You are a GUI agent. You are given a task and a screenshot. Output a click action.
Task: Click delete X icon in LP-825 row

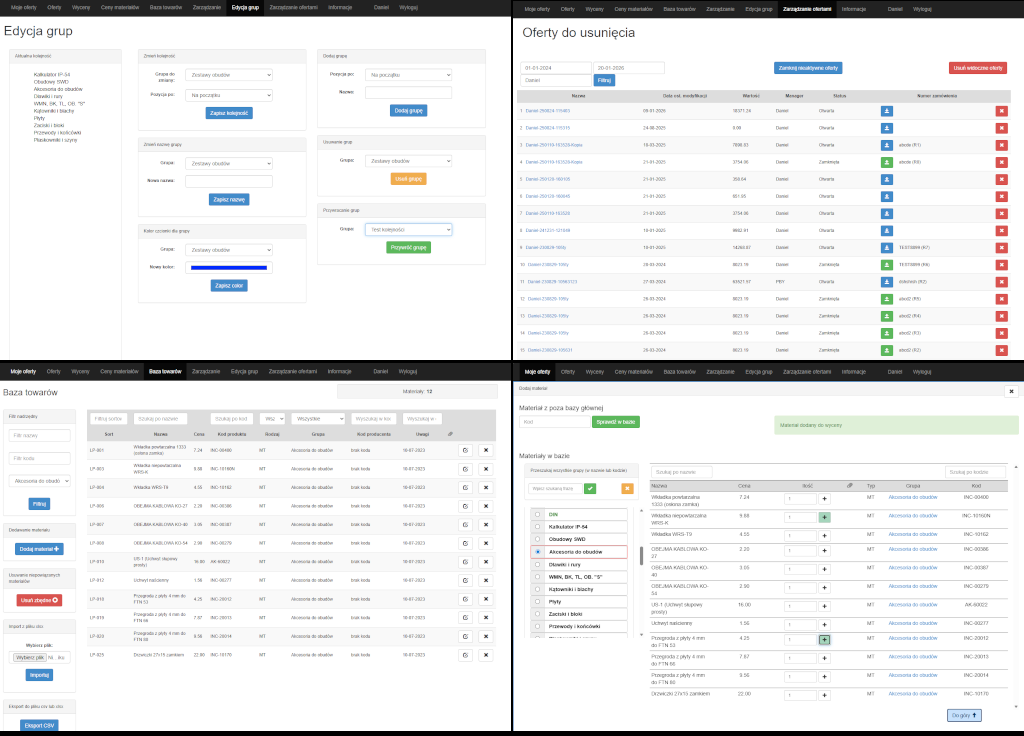tap(486, 655)
